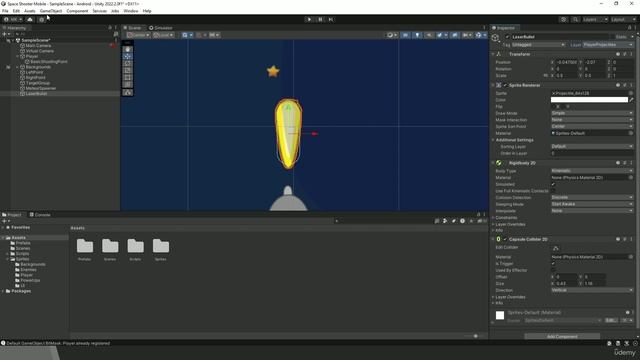The image size is (640, 360).
Task: Open the Sprite object picker circle
Action: (x=631, y=93)
